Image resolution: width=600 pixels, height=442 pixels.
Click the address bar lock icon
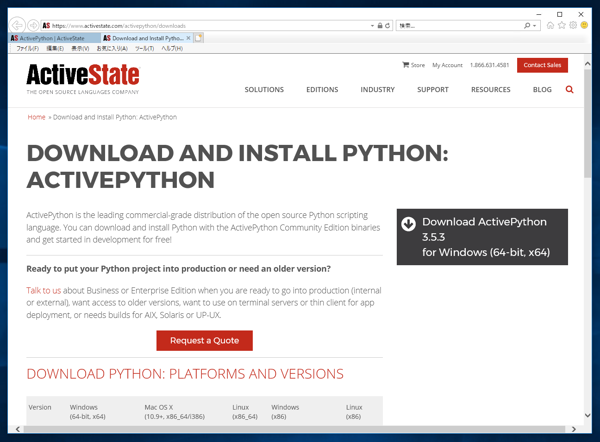point(380,26)
